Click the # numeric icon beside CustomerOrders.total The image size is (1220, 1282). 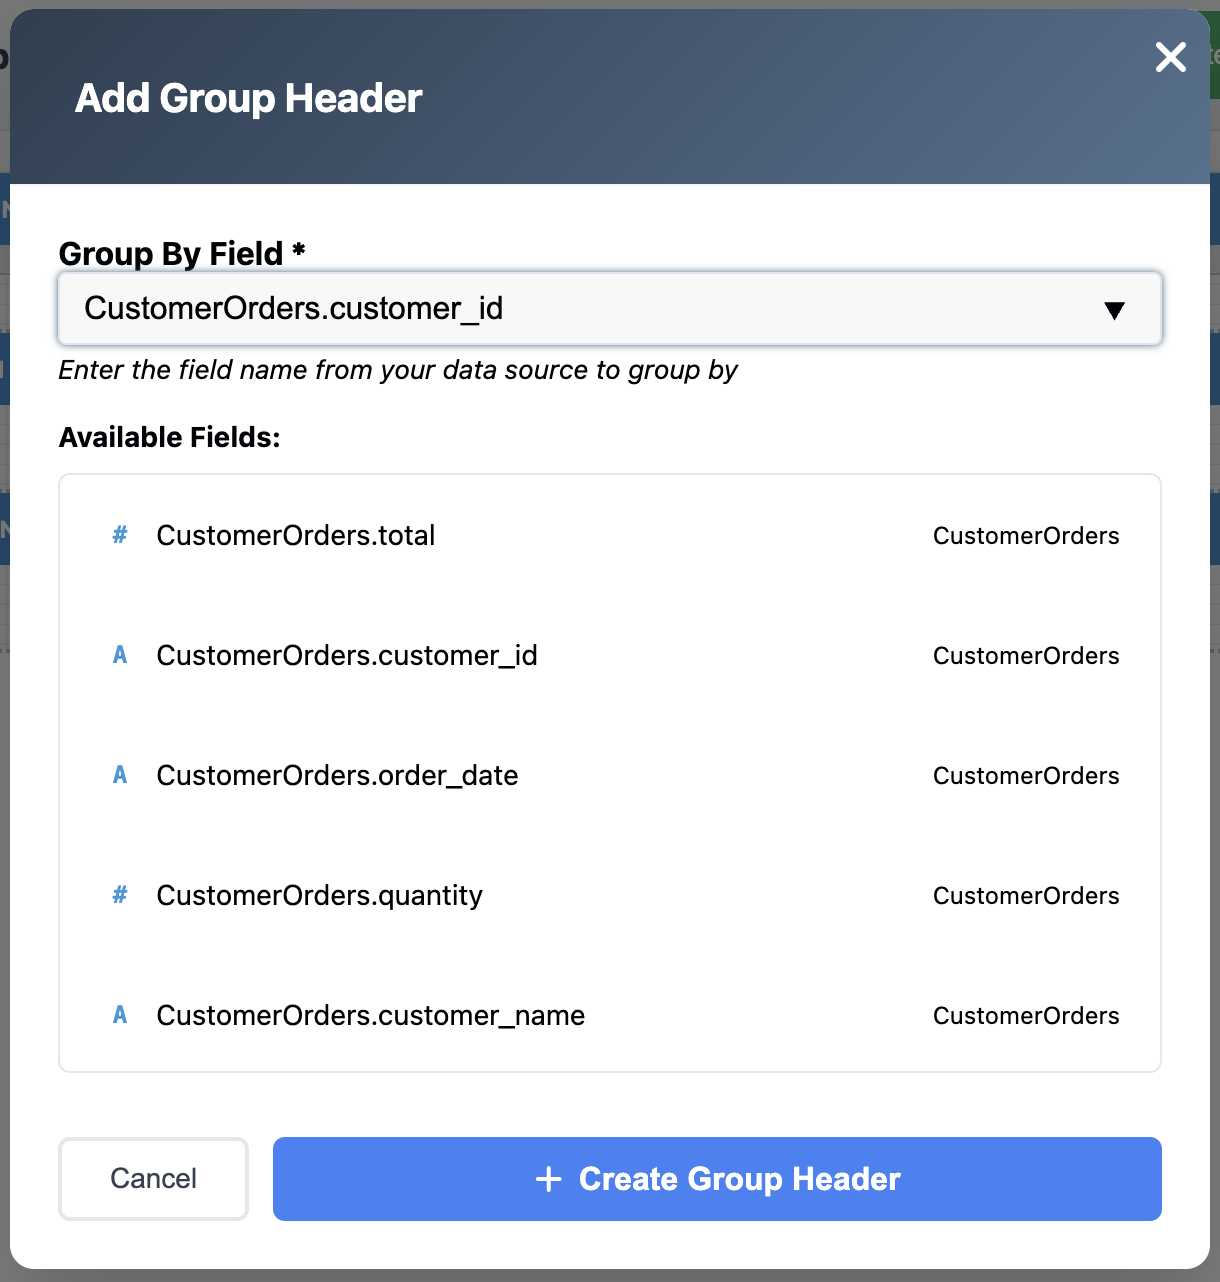(120, 535)
